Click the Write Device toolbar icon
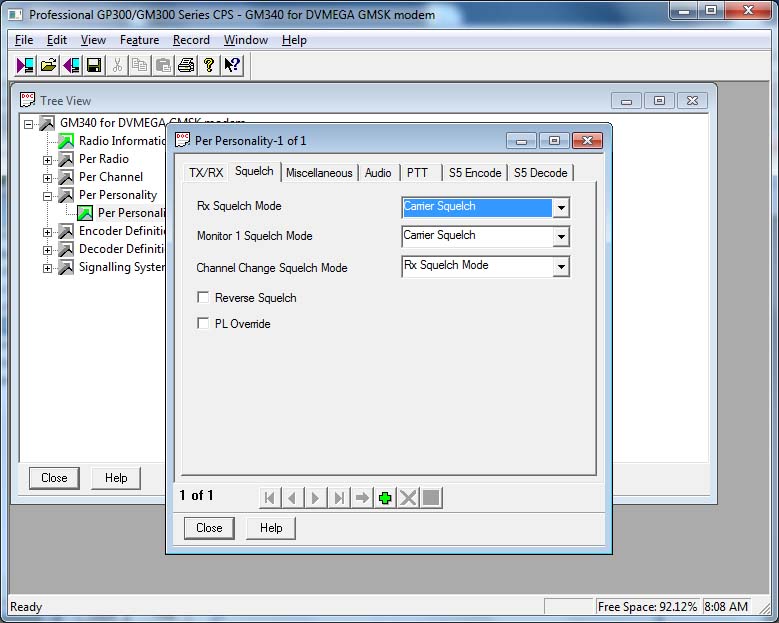This screenshot has width=779, height=623. [x=71, y=65]
